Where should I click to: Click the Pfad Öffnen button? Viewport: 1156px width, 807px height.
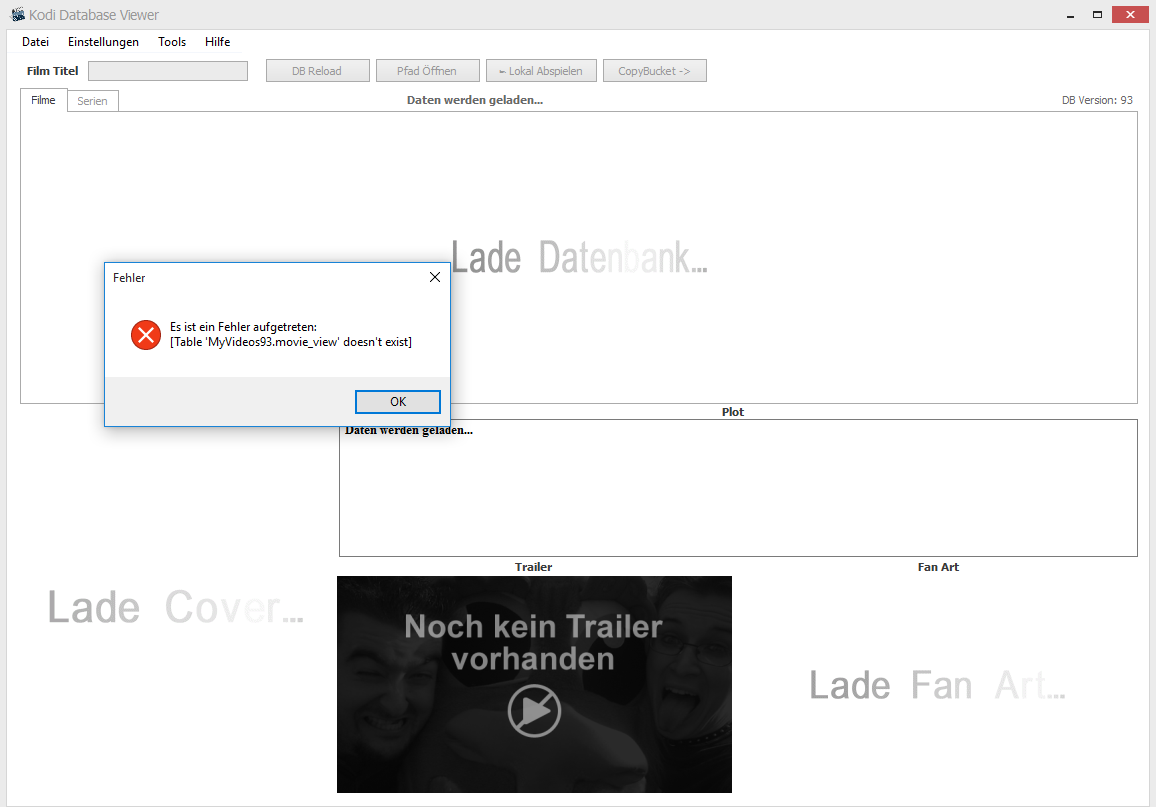(x=428, y=71)
